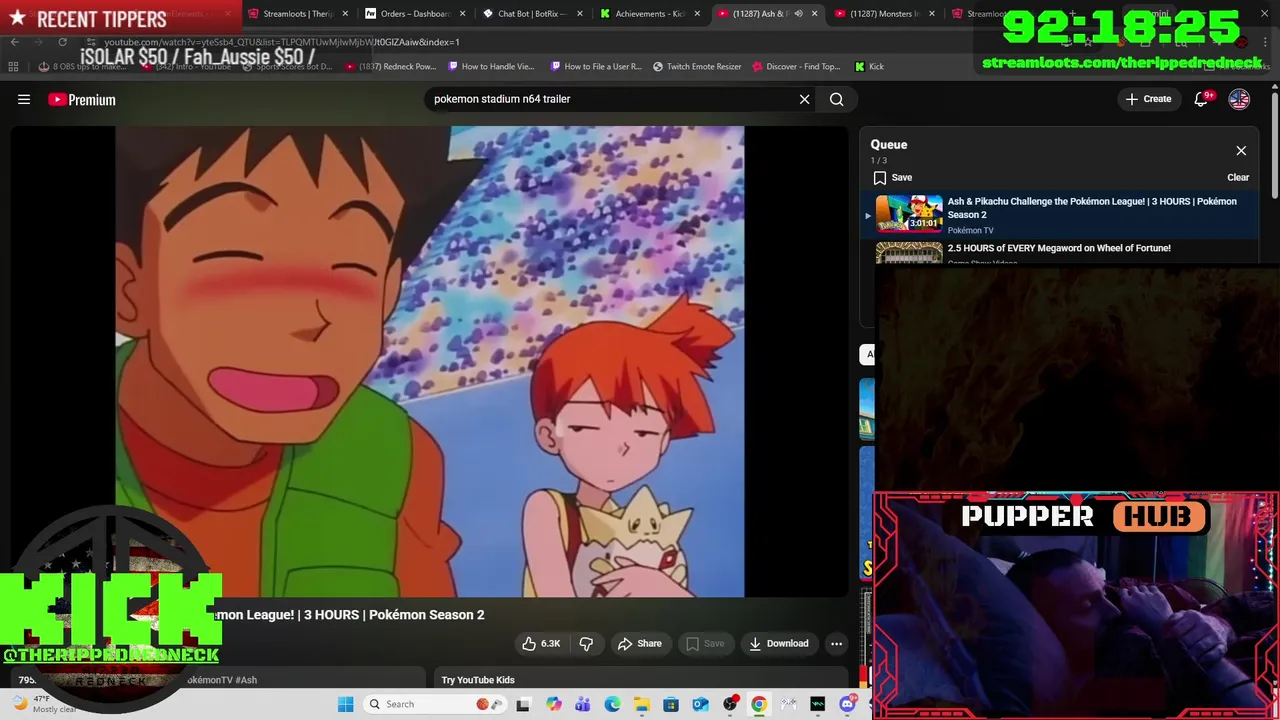
Task: Click the Chrome address bar URL
Action: [x=282, y=42]
